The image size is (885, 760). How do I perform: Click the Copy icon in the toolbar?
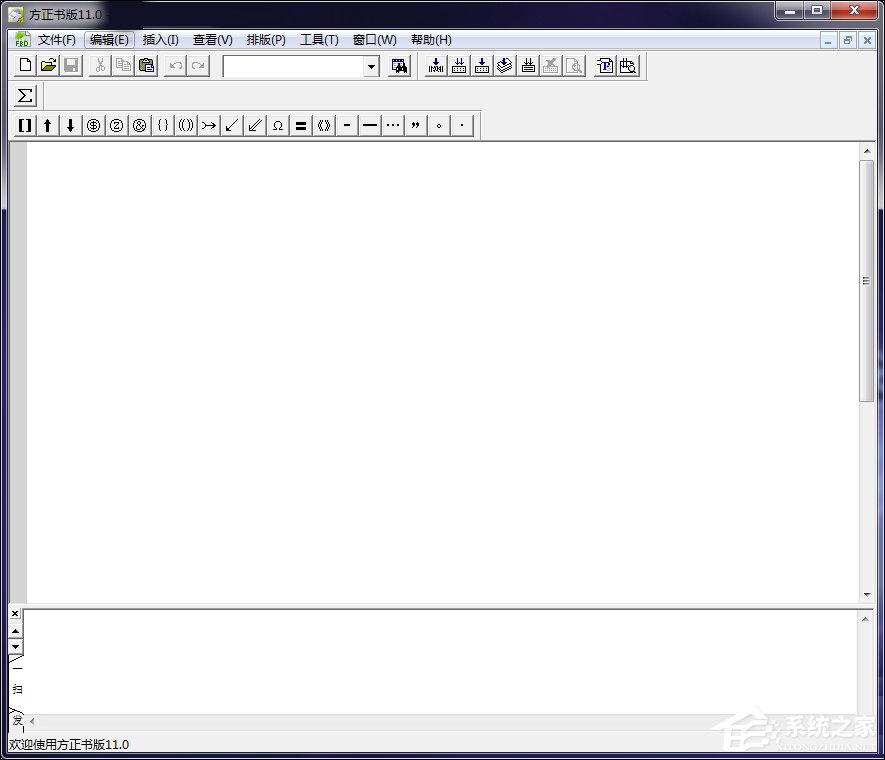(124, 66)
